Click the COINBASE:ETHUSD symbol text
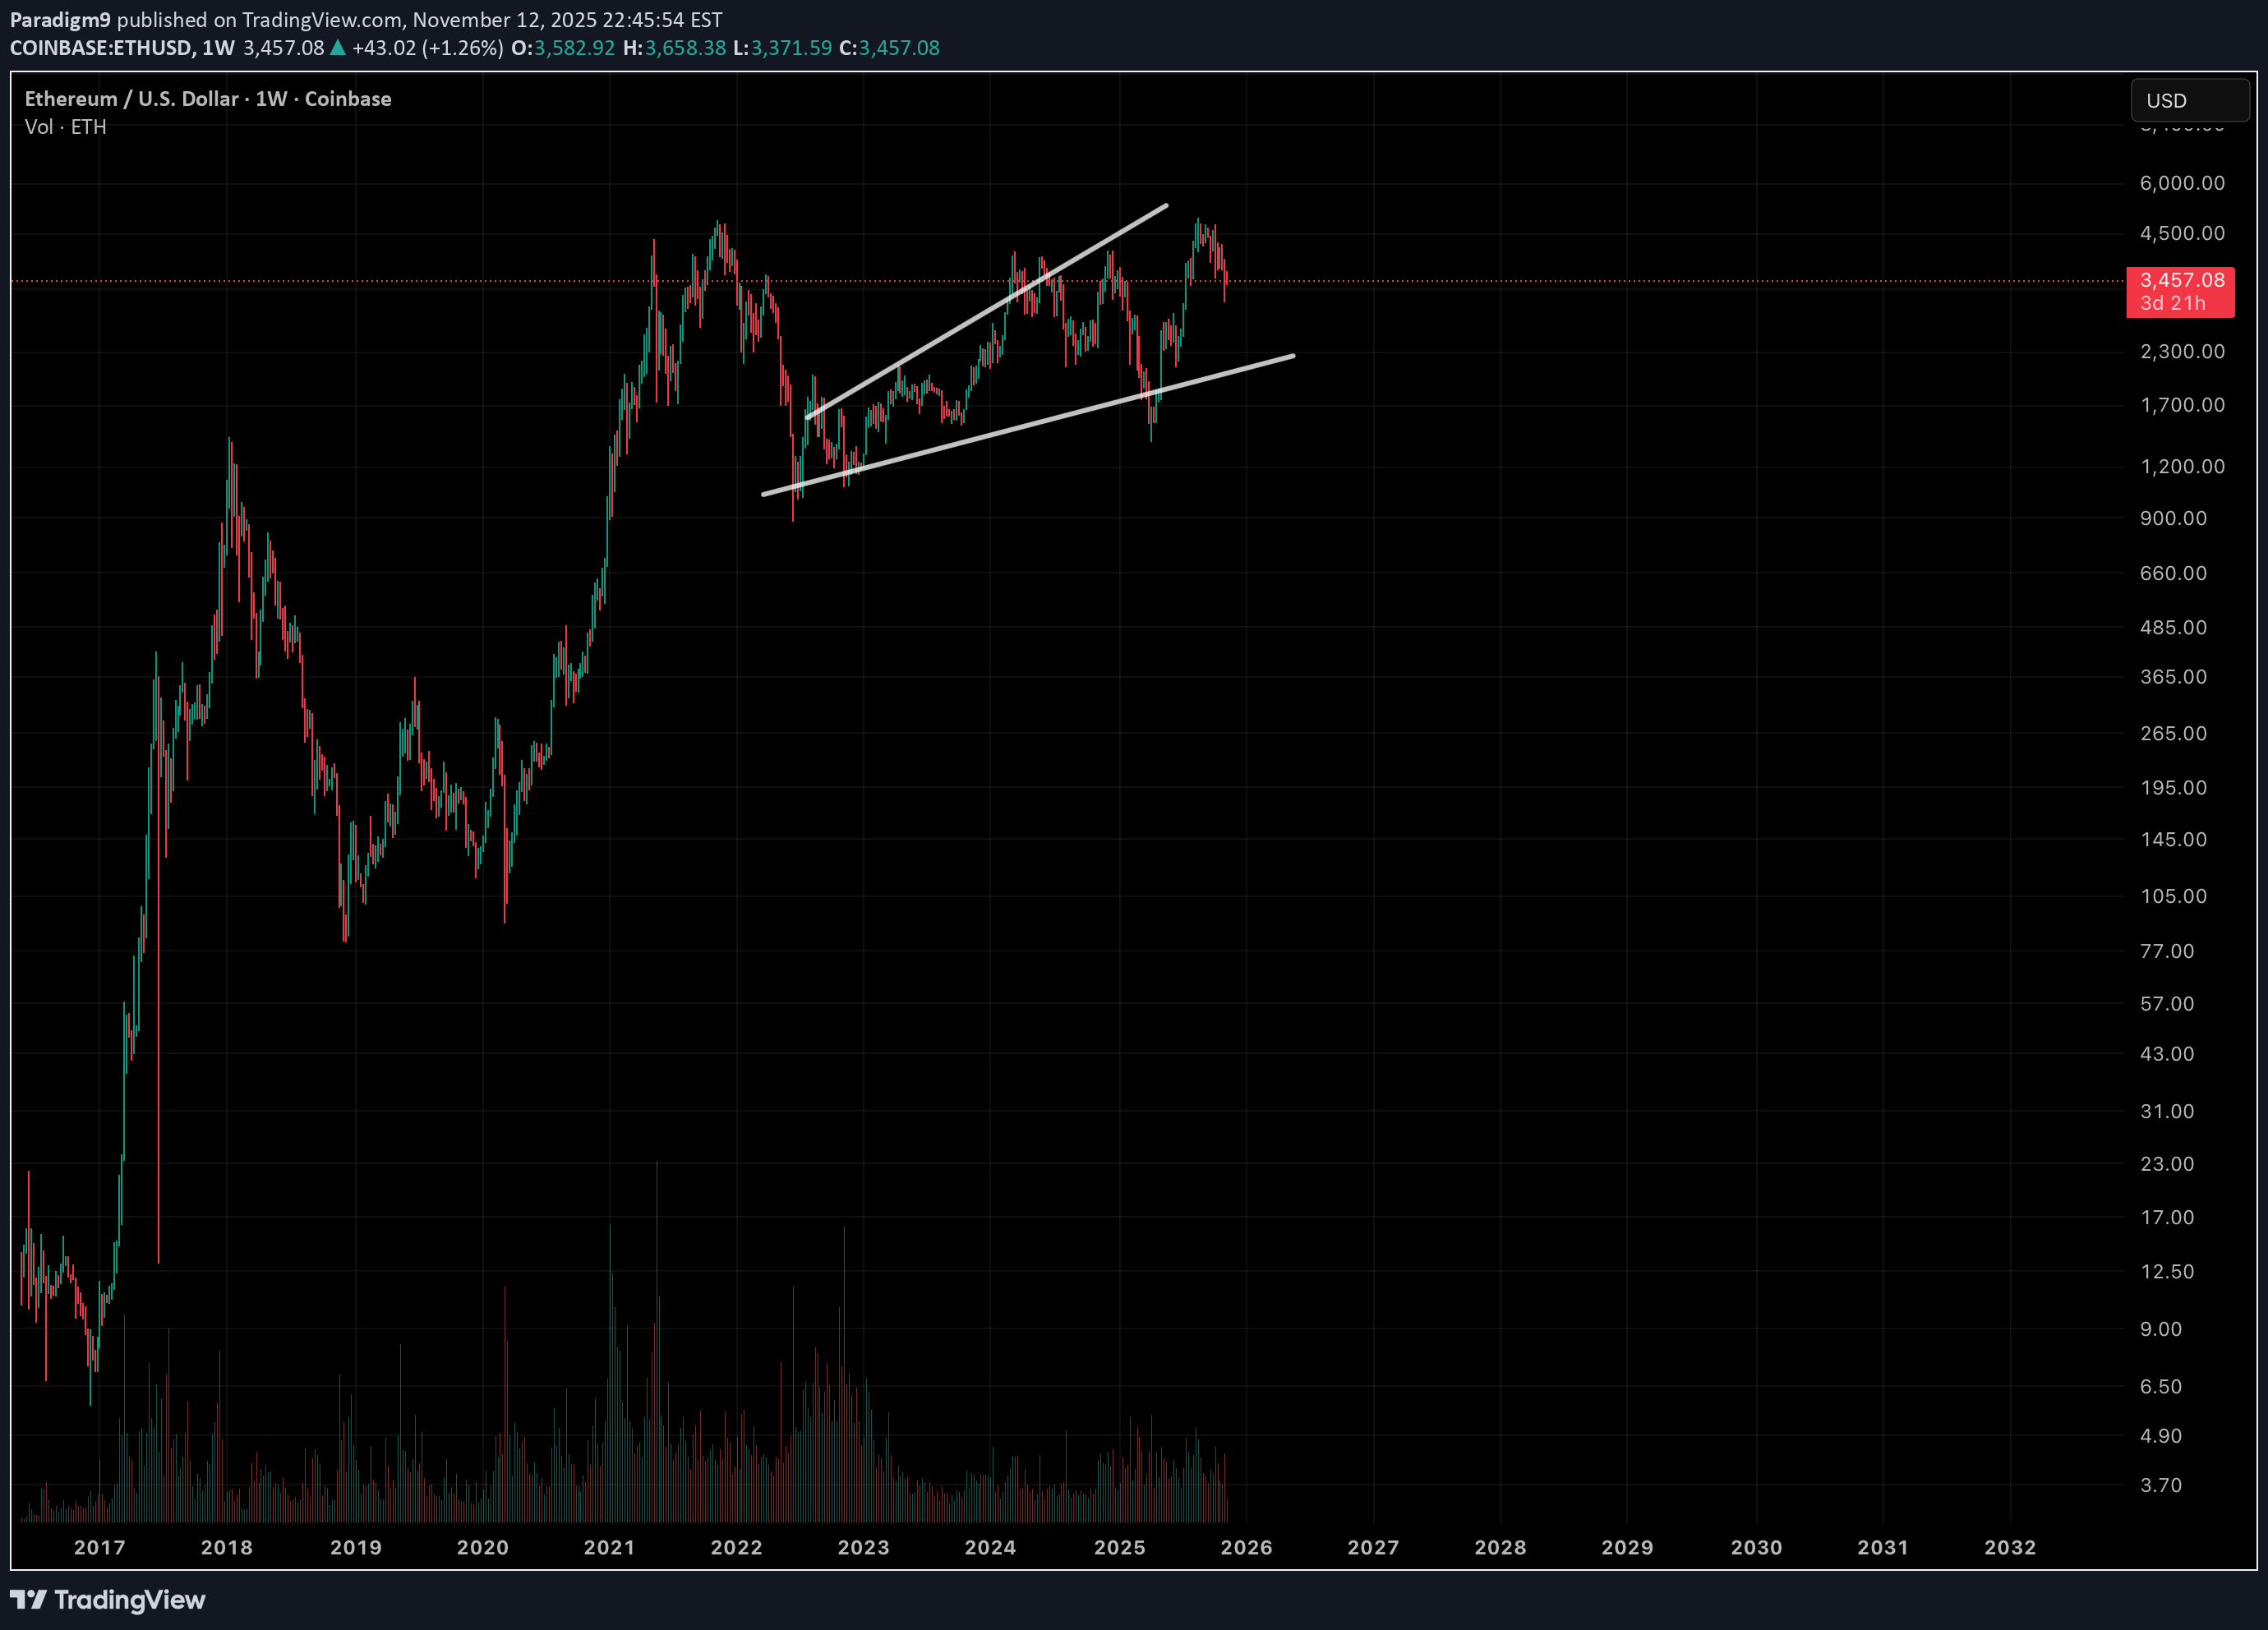 [x=100, y=47]
